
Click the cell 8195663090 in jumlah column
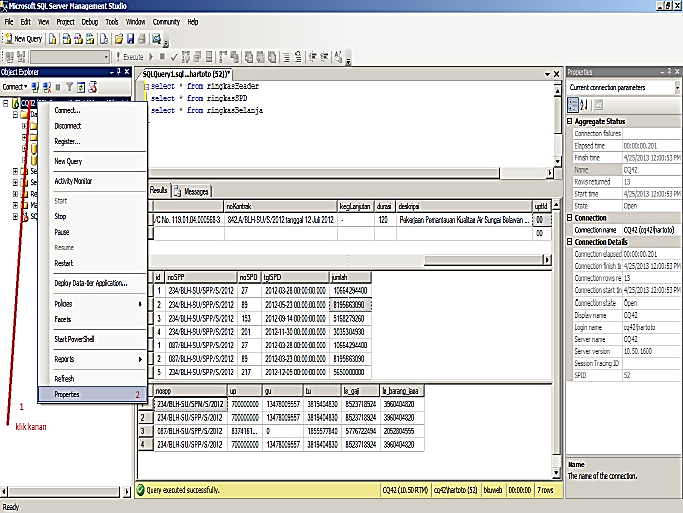351,304
